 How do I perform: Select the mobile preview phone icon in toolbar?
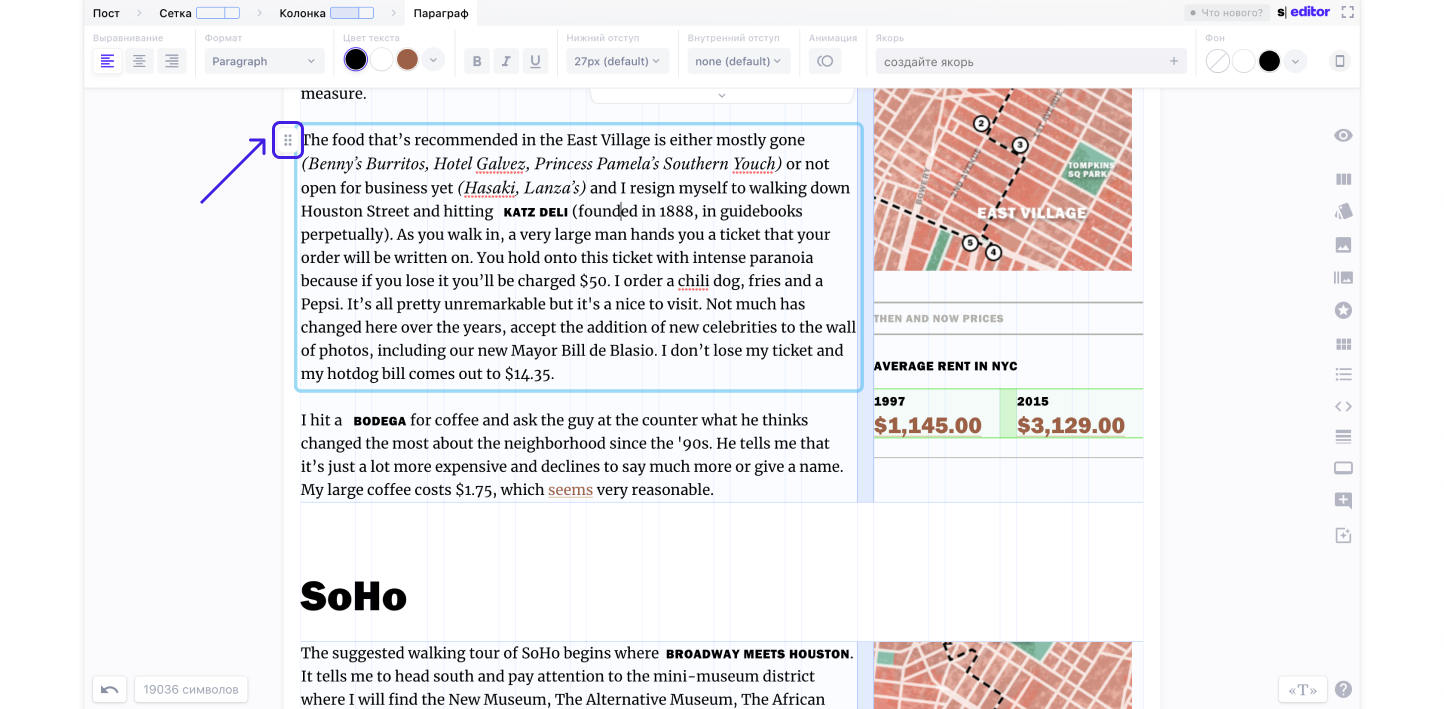coord(1339,61)
